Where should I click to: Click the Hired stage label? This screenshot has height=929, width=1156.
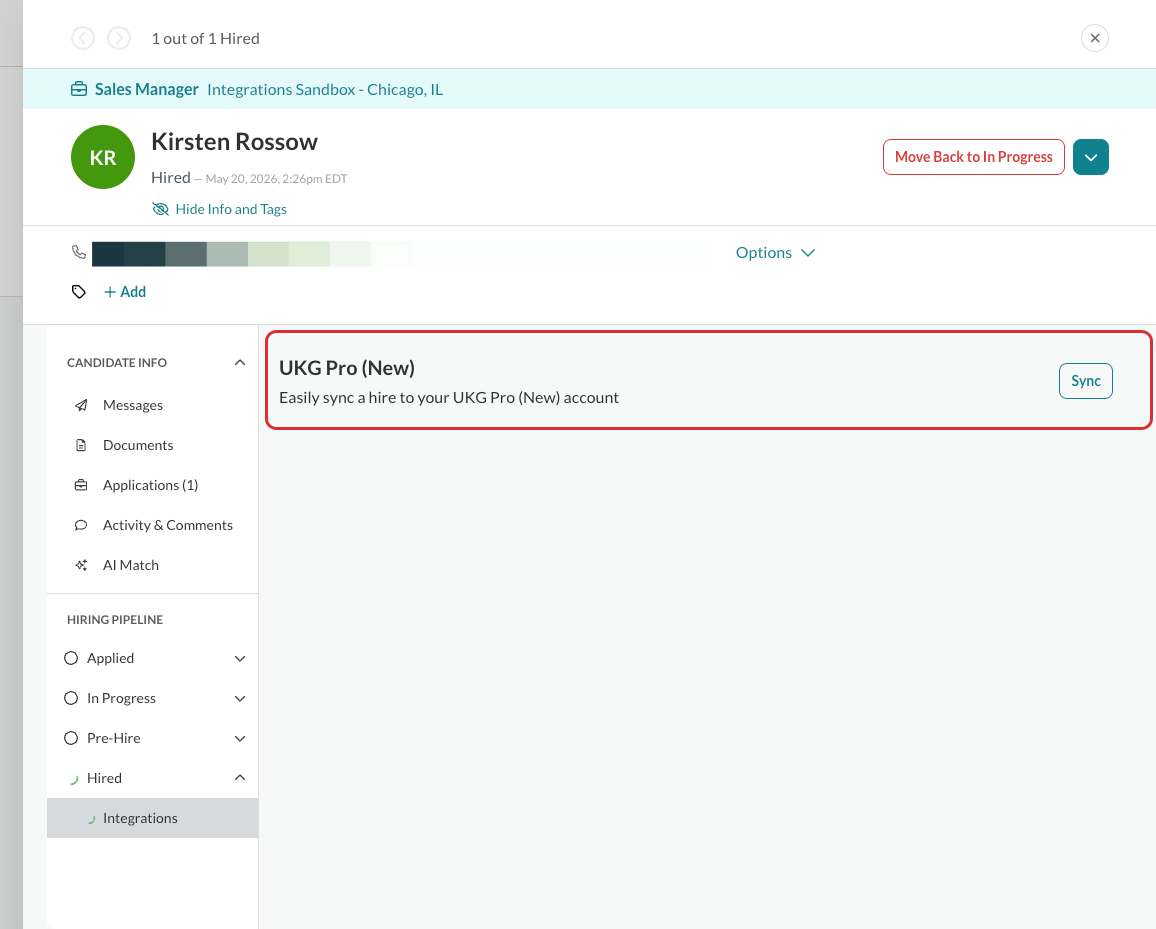104,778
